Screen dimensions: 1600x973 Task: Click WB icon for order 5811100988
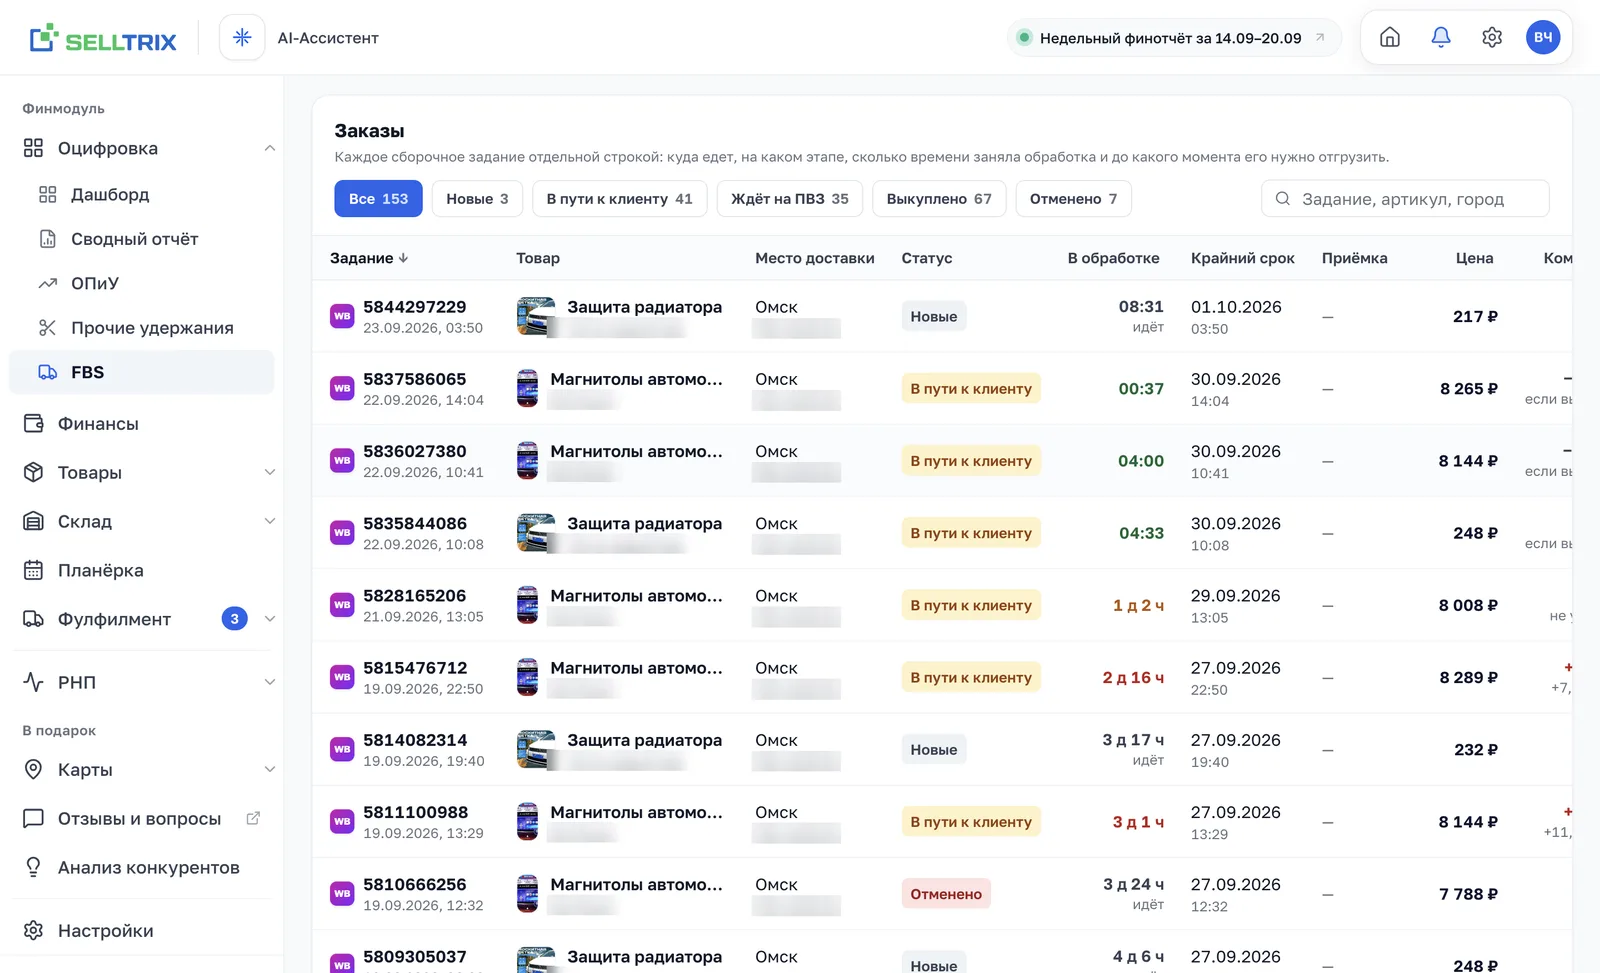(342, 821)
